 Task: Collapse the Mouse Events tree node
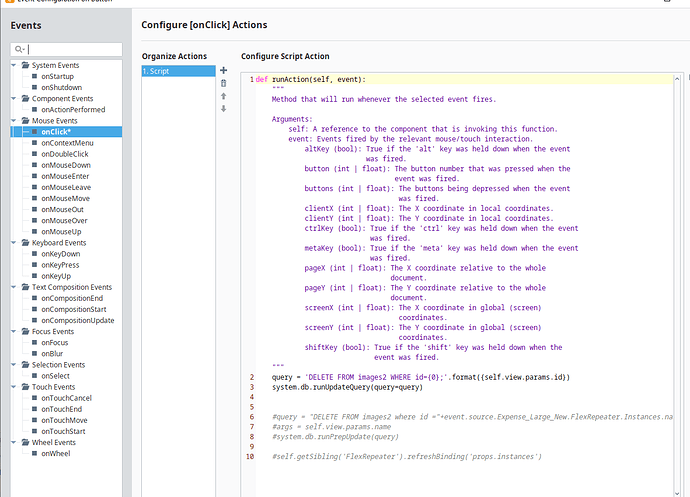click(x=14, y=121)
